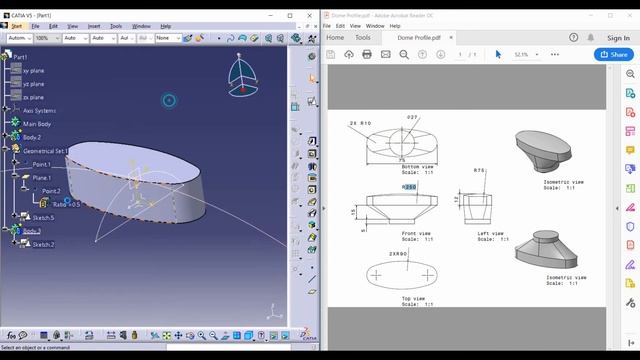Open Acrobat help question mark icon
The width and height of the screenshot is (640, 360).
click(x=573, y=38)
